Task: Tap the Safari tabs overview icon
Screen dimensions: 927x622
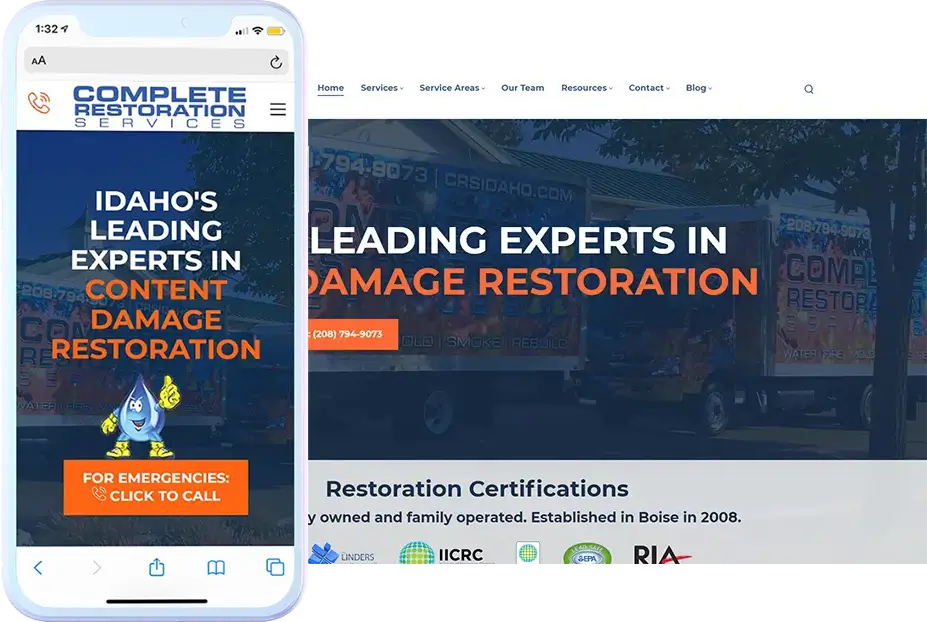Action: coord(274,567)
